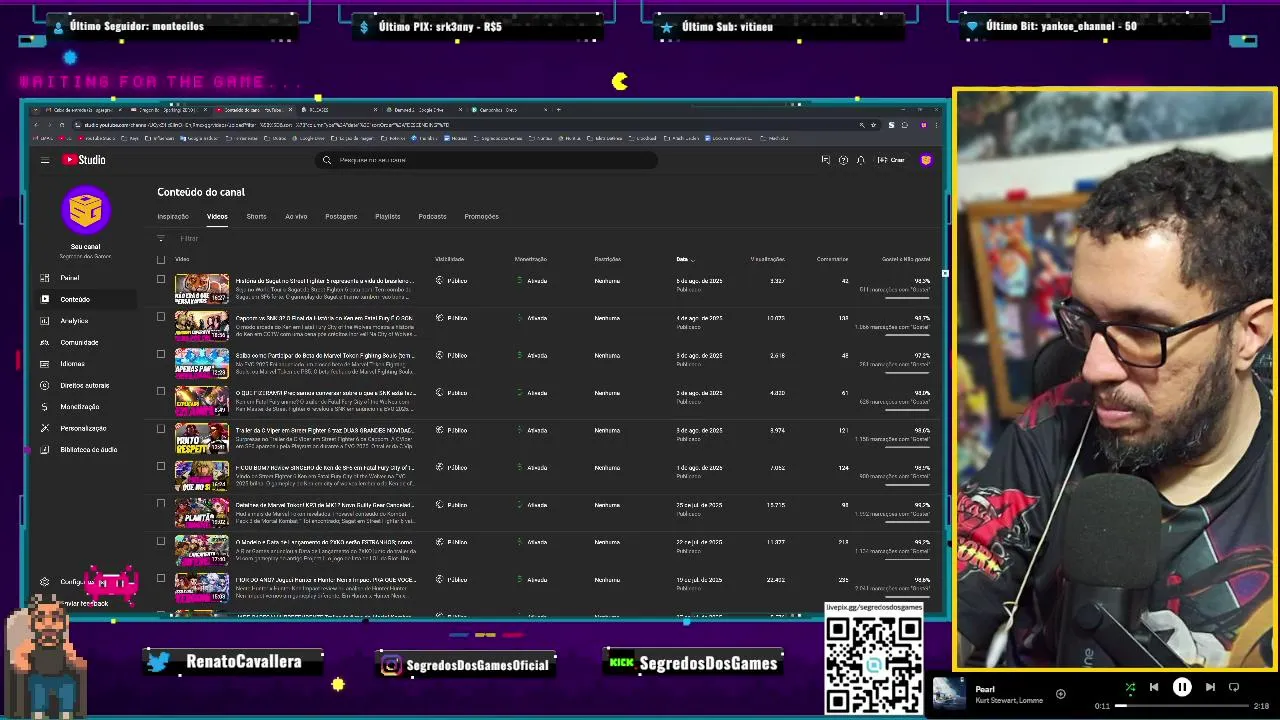Open the Studio notifications bell
Viewport: 1280px width, 720px height.
coord(860,160)
